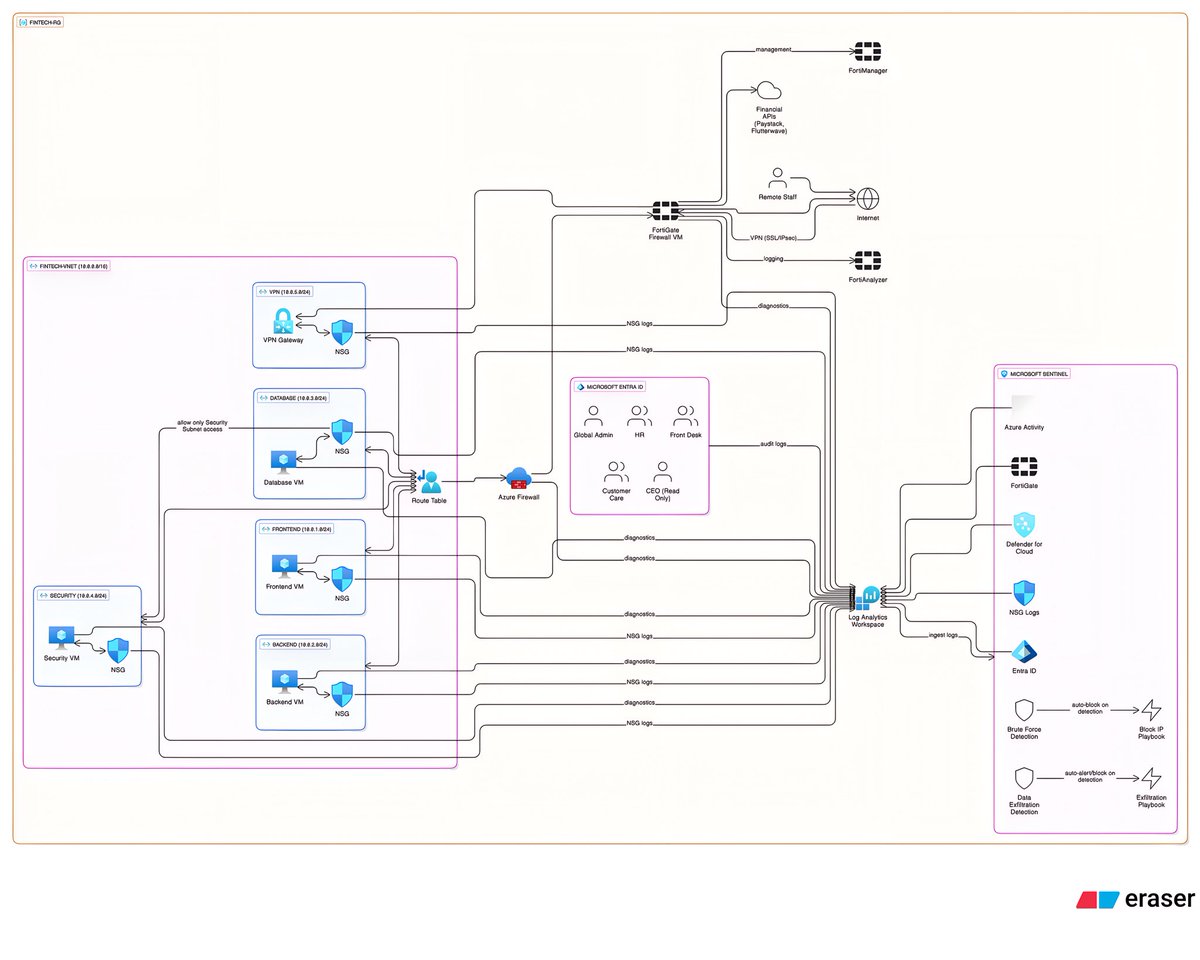
Task: Click the Customer Care group icon
Action: coord(617,471)
